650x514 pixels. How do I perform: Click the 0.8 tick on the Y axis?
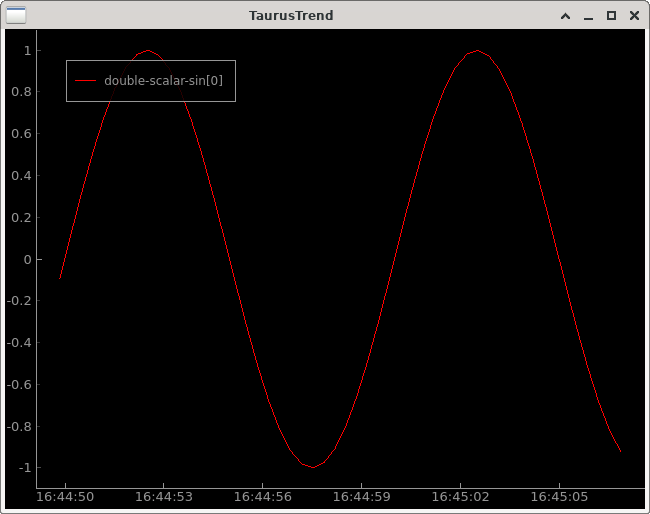20,92
